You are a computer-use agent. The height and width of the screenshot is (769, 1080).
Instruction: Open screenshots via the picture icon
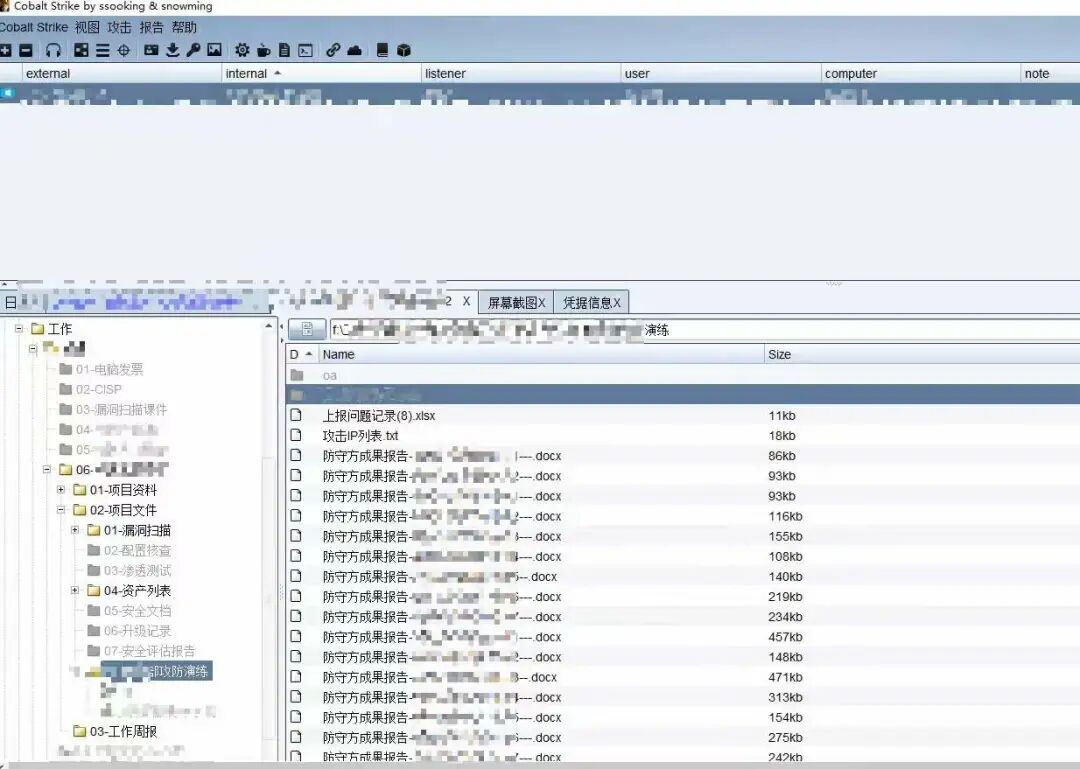pyautogui.click(x=215, y=50)
